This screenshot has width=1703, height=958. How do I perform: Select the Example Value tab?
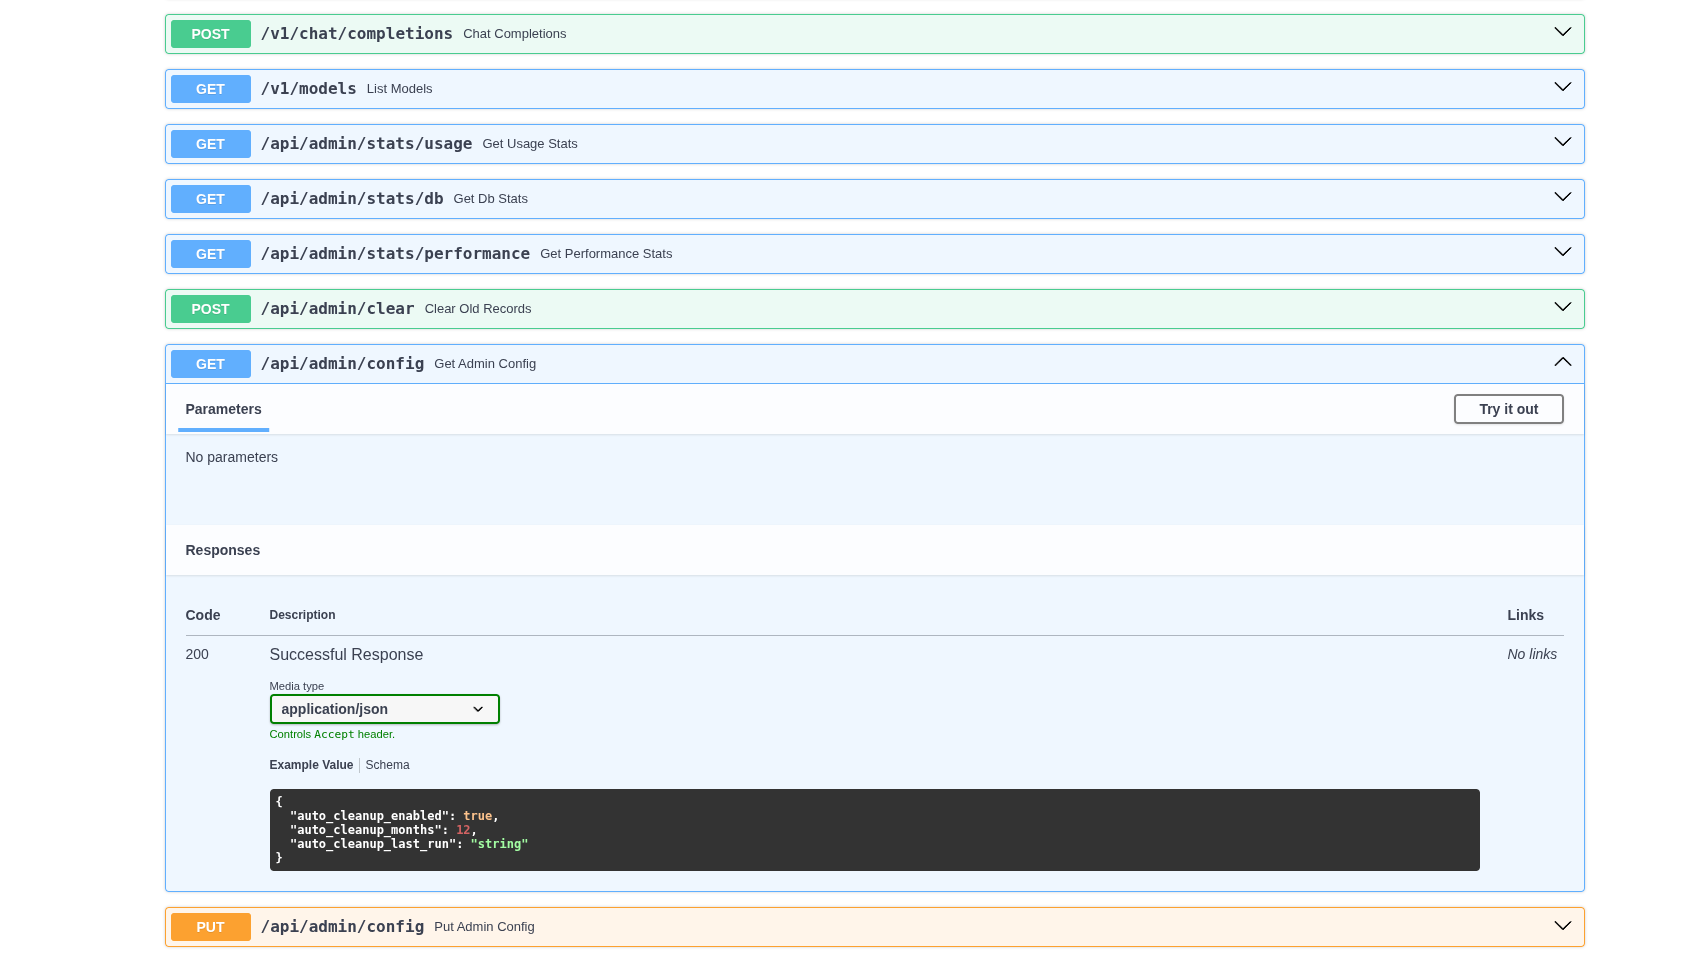click(x=311, y=765)
